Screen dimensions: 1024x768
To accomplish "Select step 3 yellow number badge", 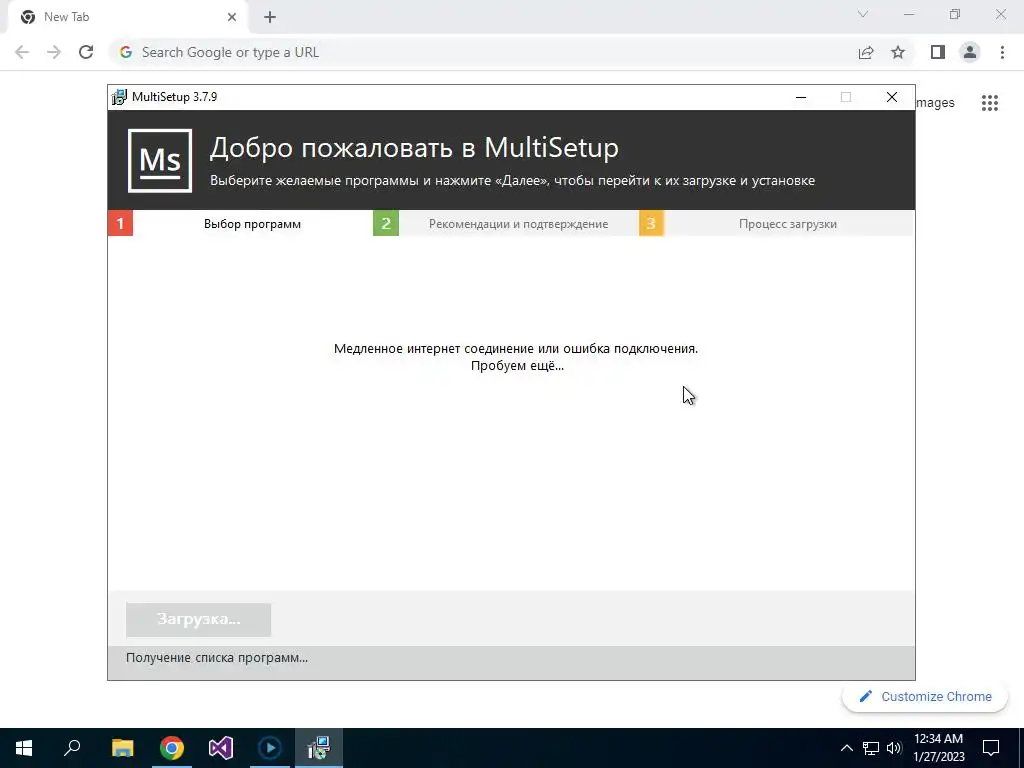I will pyautogui.click(x=651, y=223).
